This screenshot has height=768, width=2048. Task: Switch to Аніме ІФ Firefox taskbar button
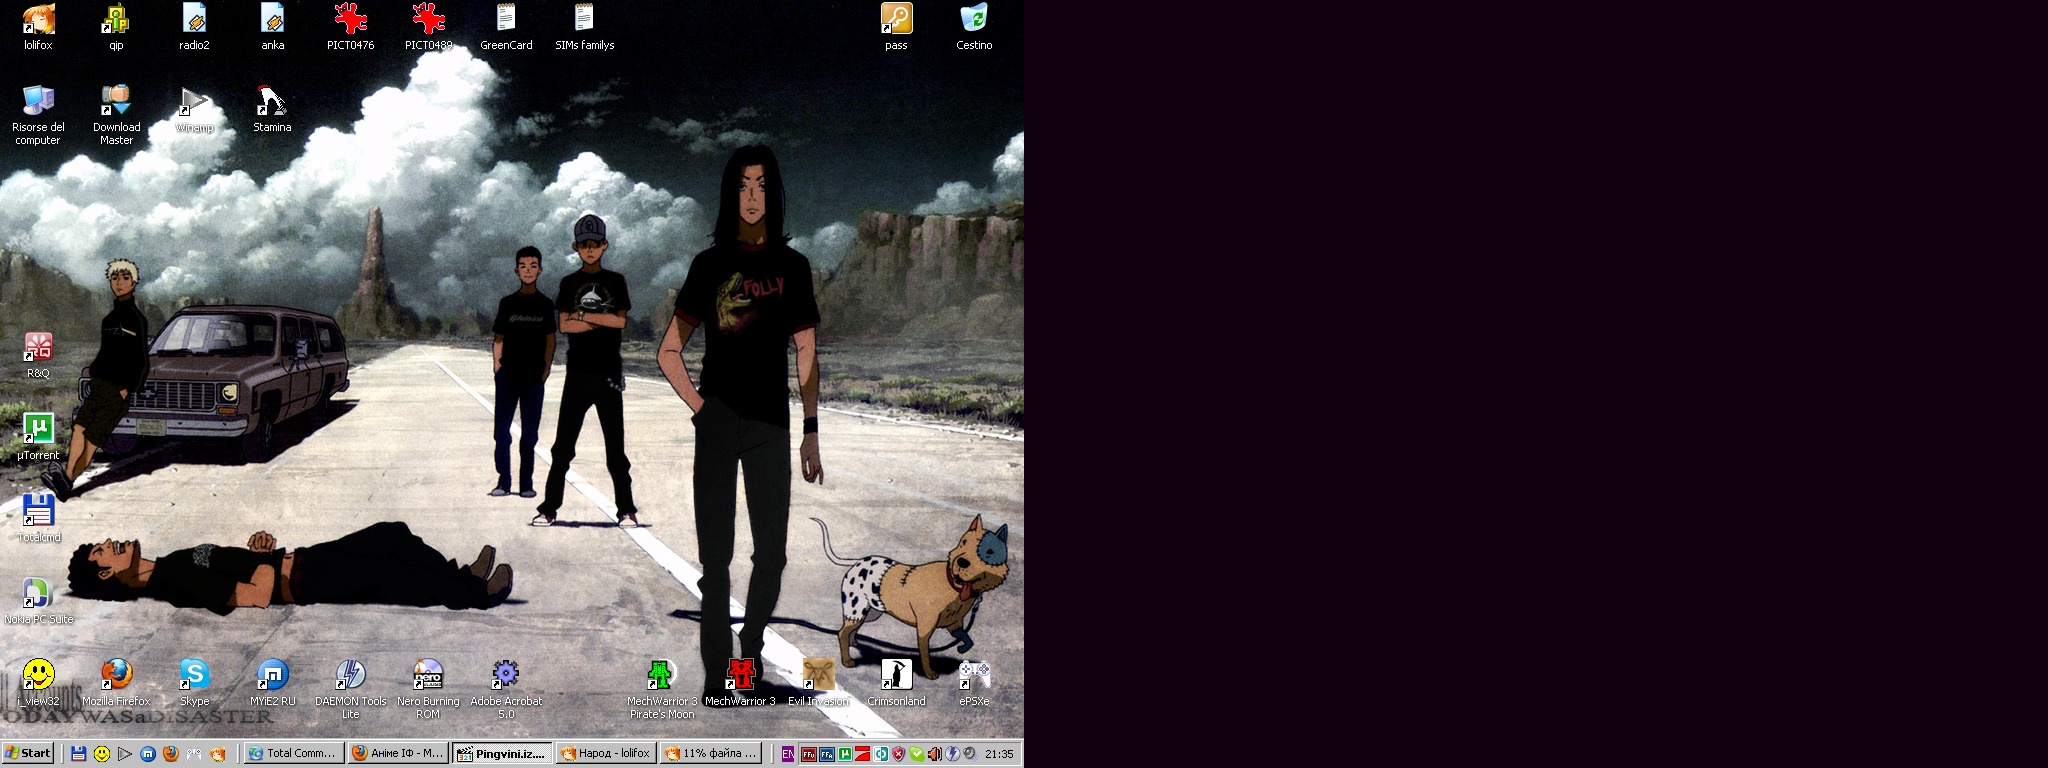pos(397,753)
